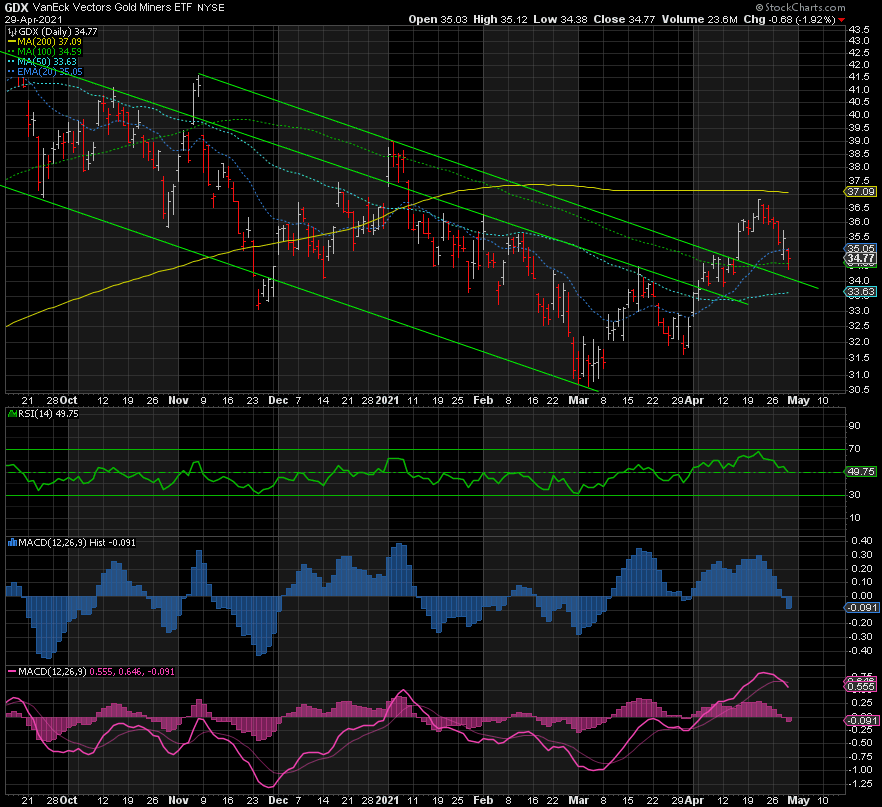Image resolution: width=882 pixels, height=807 pixels.
Task: Click the GDX (Daily) 34.77 legend entry
Action: click(58, 32)
